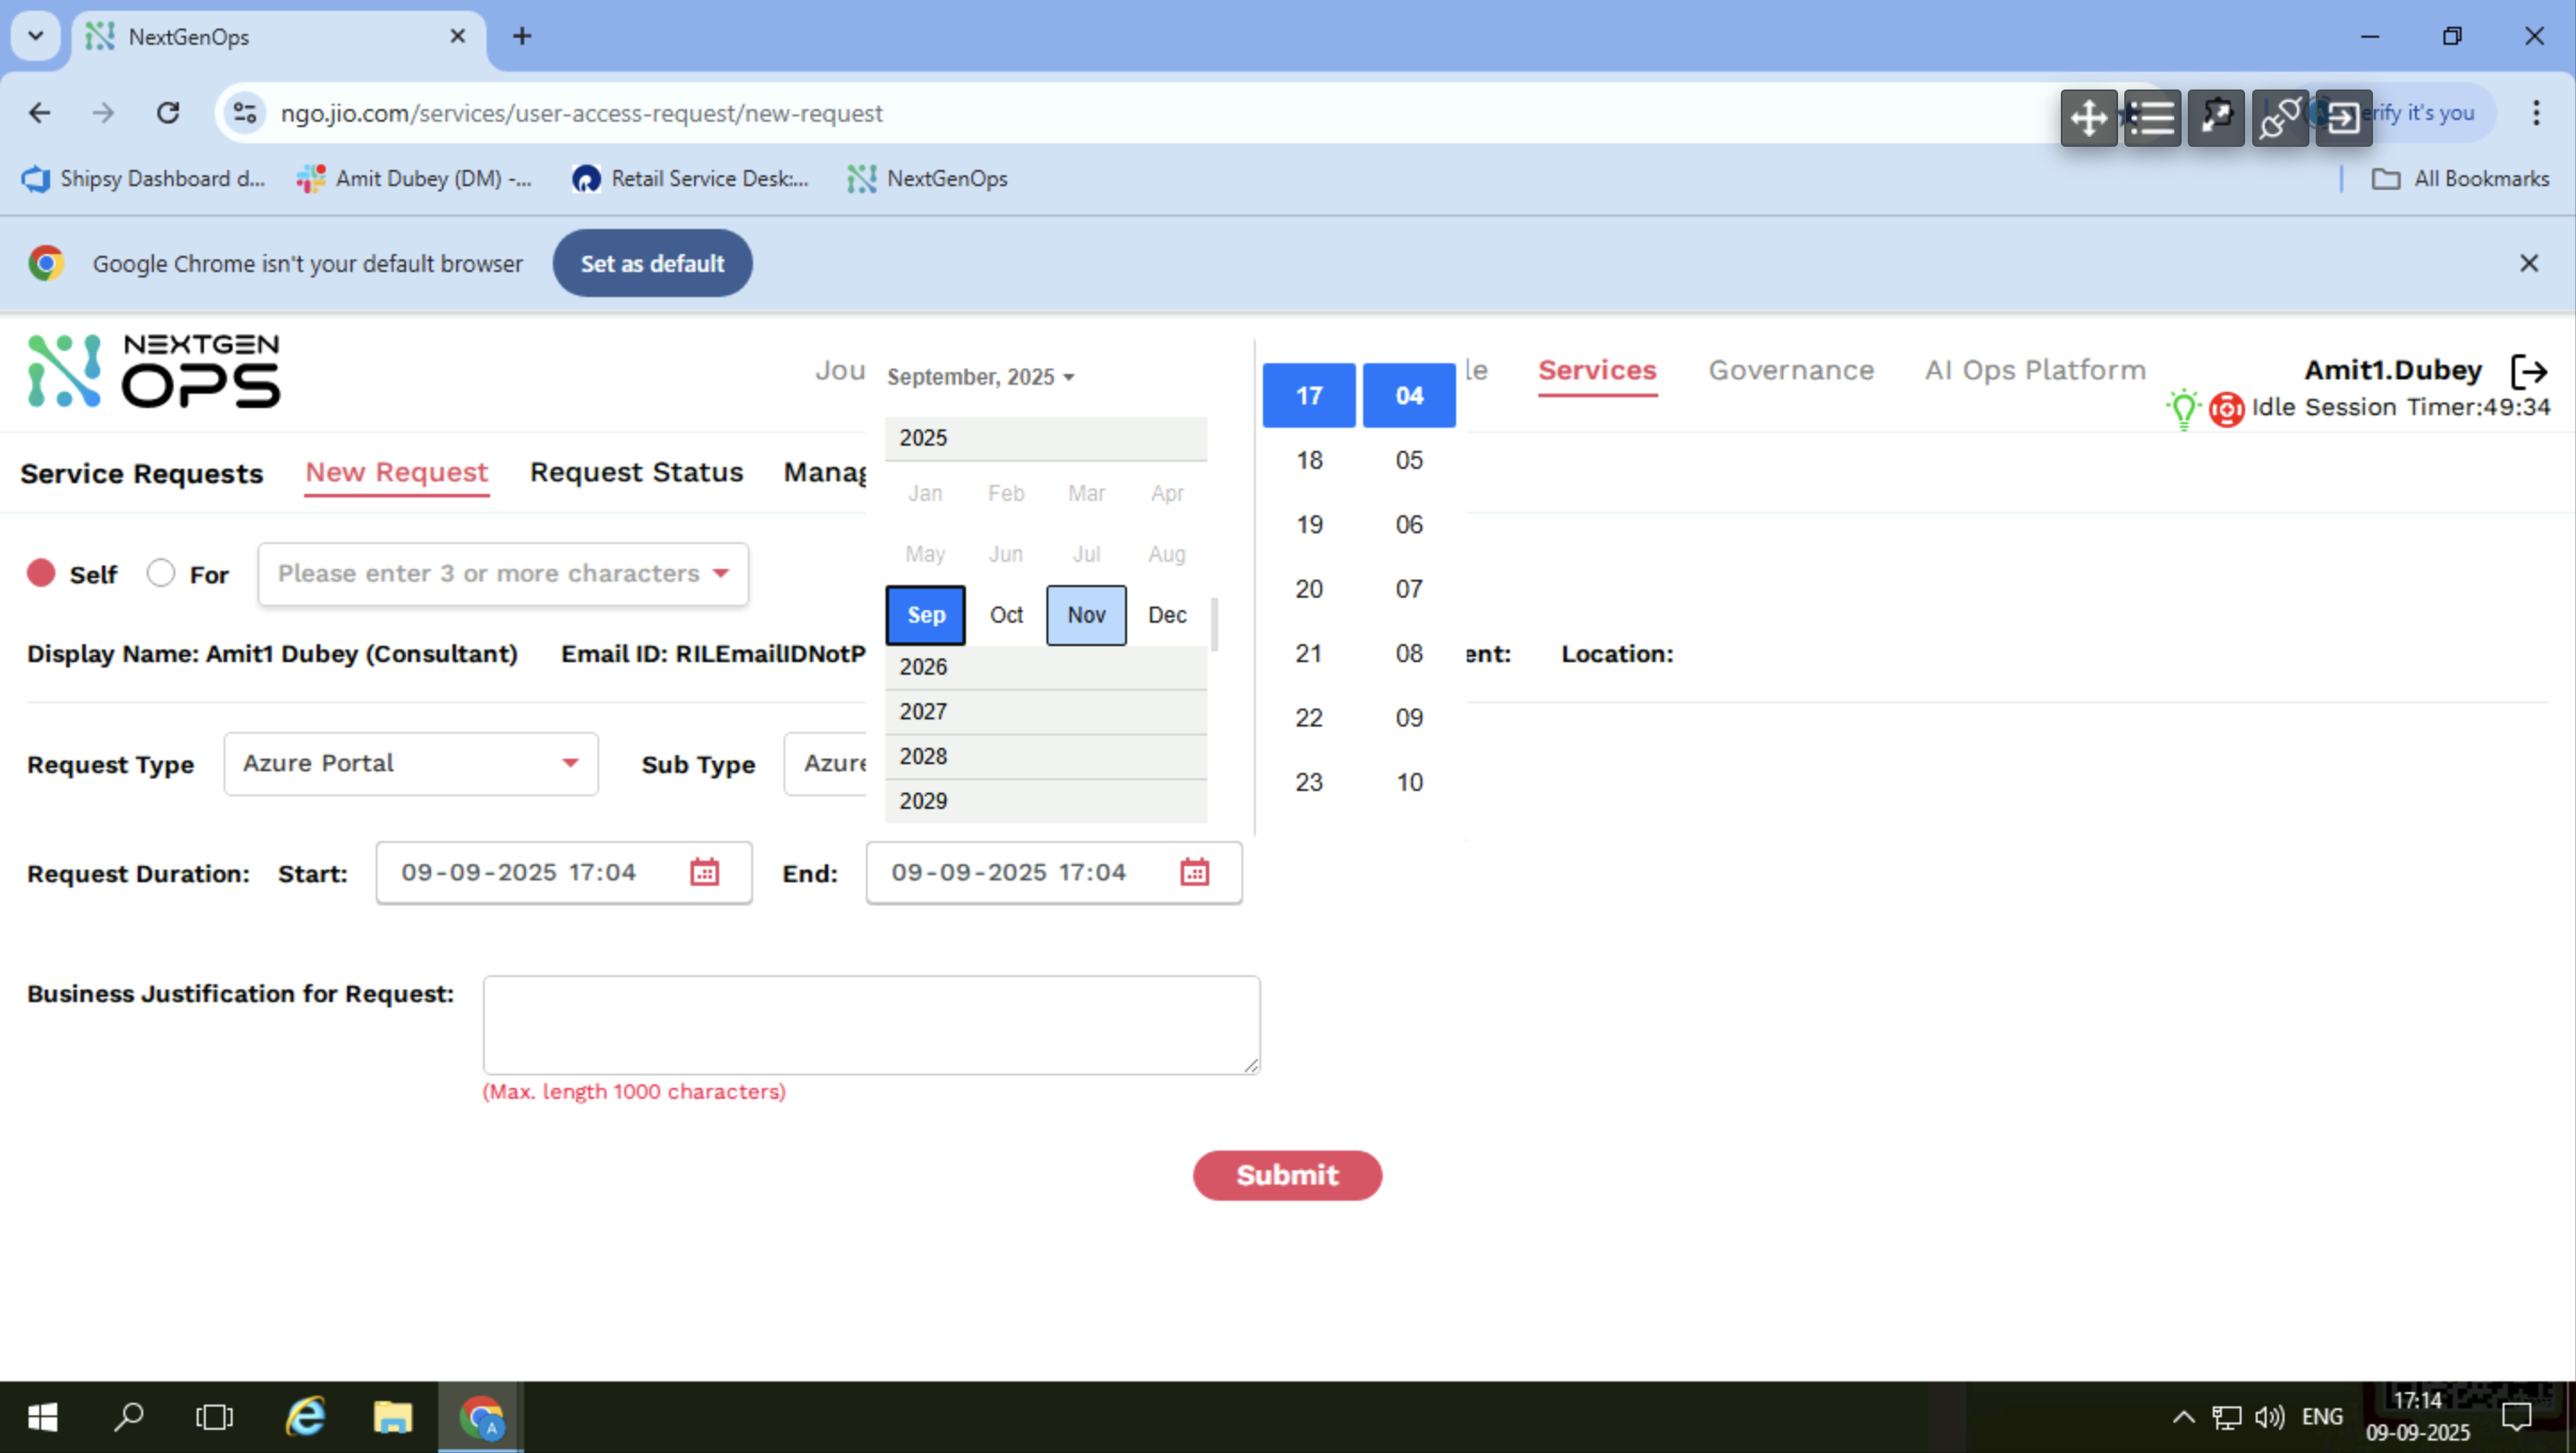Switch to the Request Status tab
The height and width of the screenshot is (1453, 2576).
[x=636, y=472]
